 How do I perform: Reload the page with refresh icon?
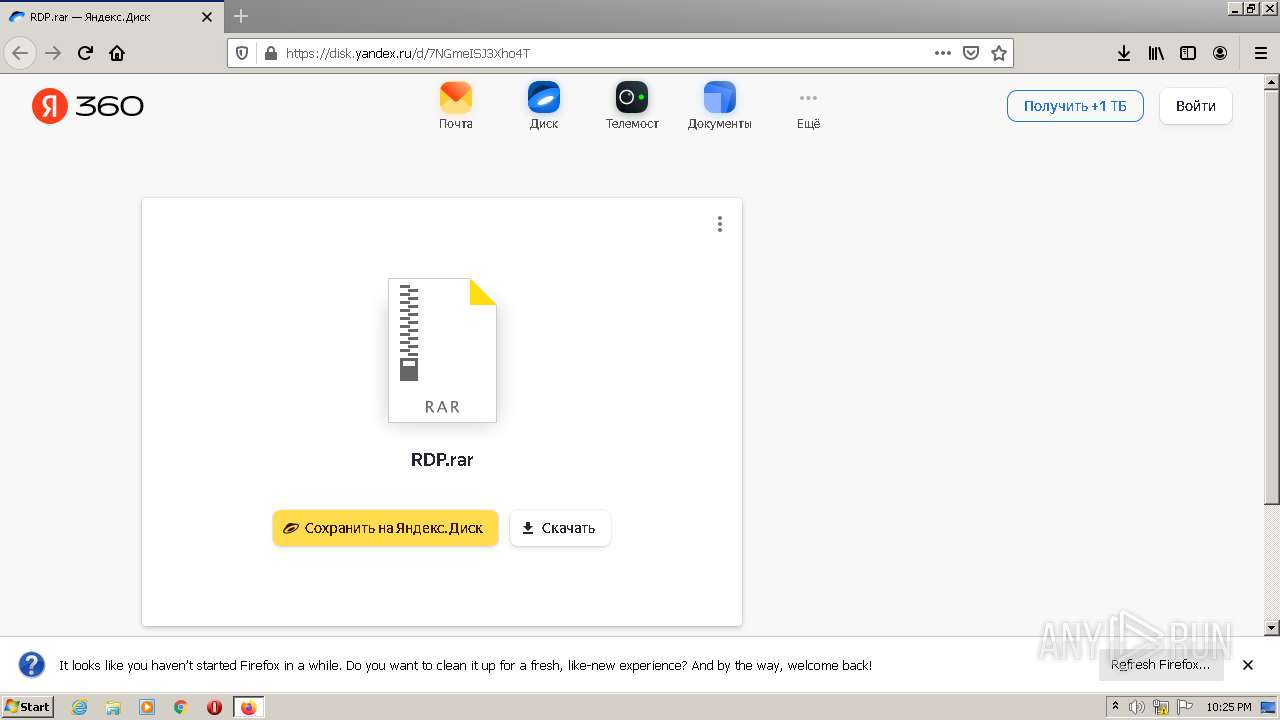(x=85, y=53)
